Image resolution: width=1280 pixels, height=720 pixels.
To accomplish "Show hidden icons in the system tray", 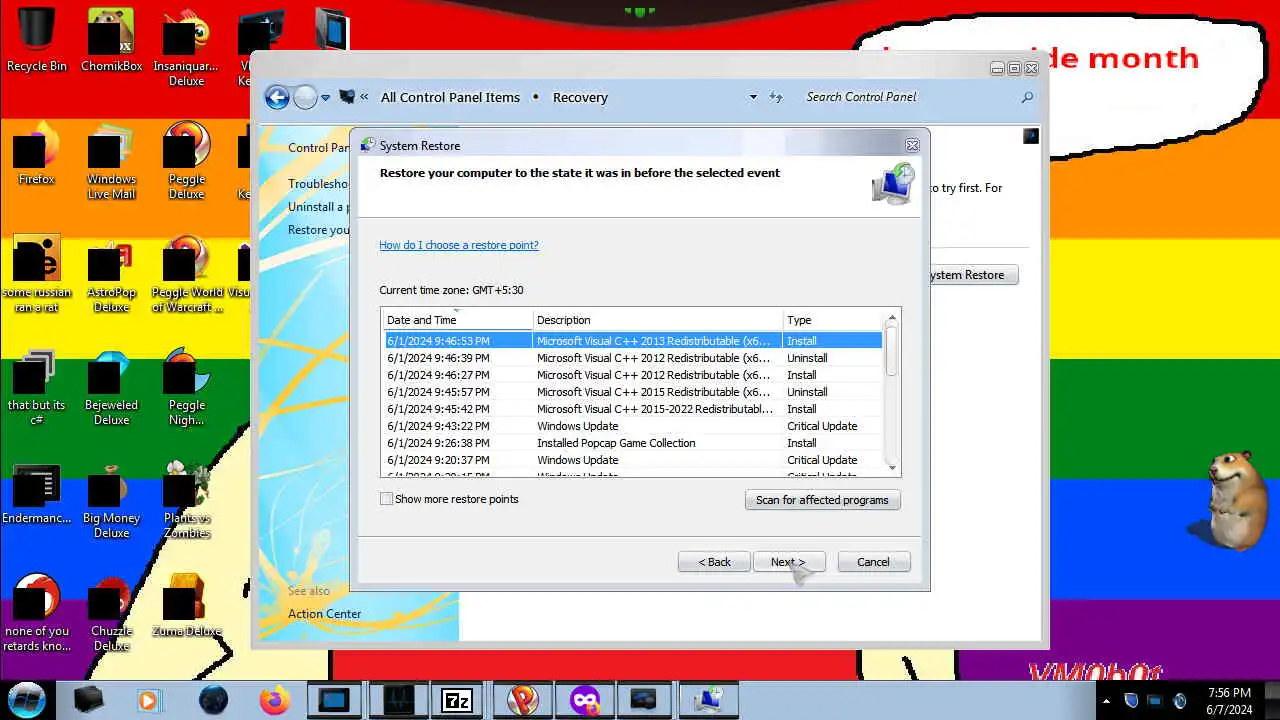I will [1105, 701].
